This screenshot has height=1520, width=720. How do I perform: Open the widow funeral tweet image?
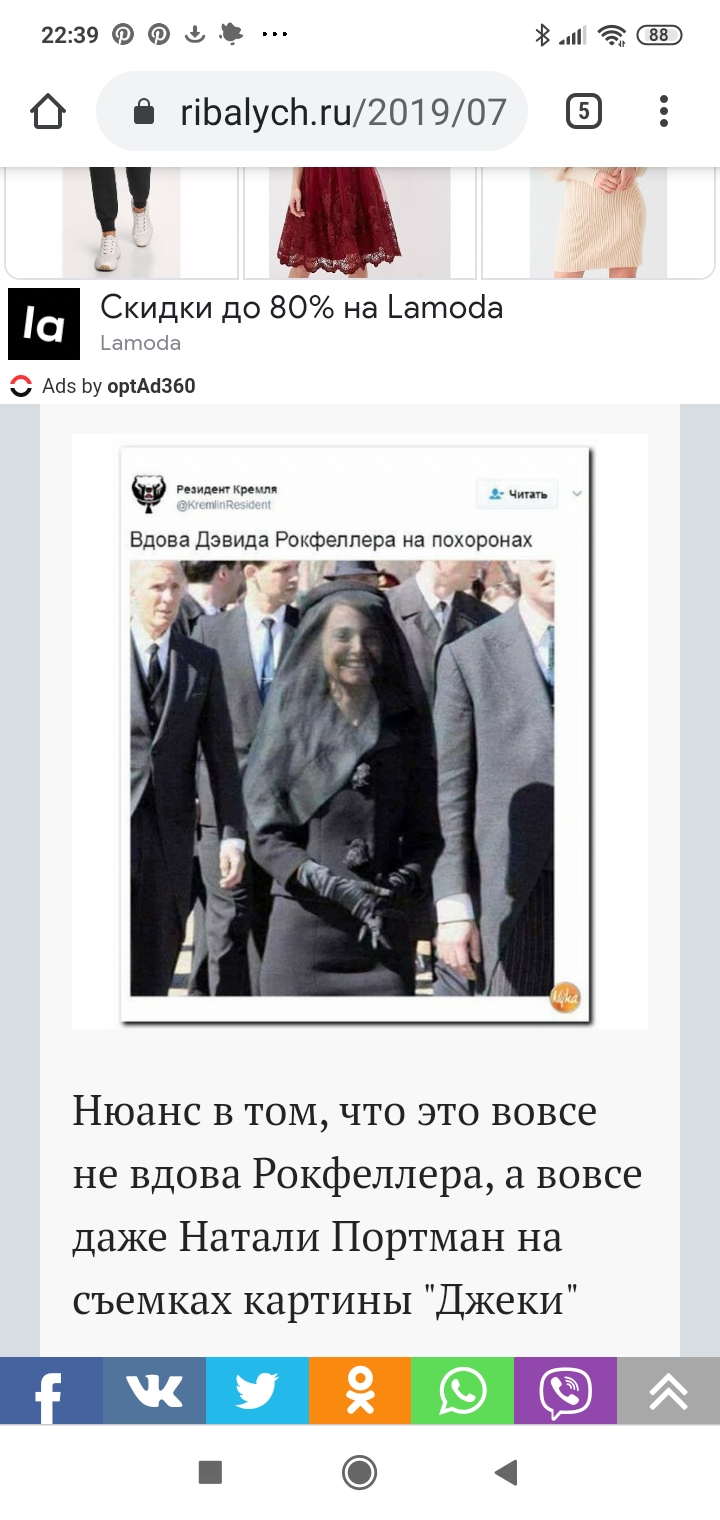[360, 731]
